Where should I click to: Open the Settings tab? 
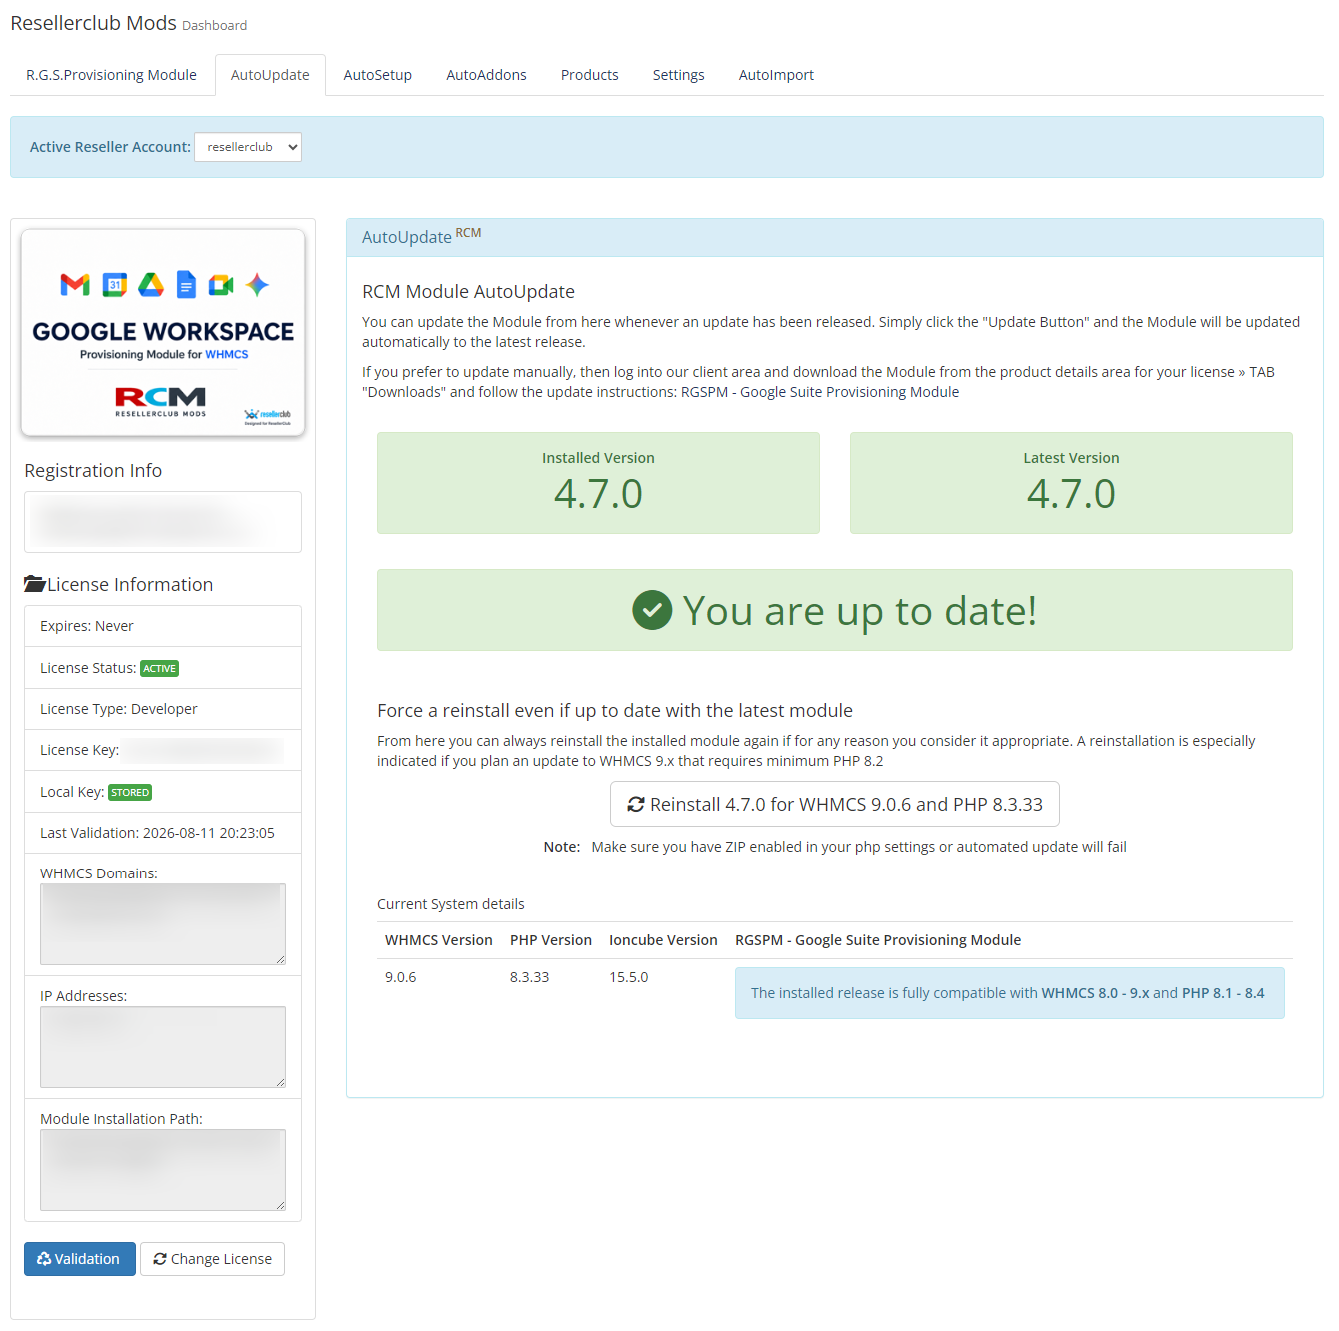click(x=679, y=75)
